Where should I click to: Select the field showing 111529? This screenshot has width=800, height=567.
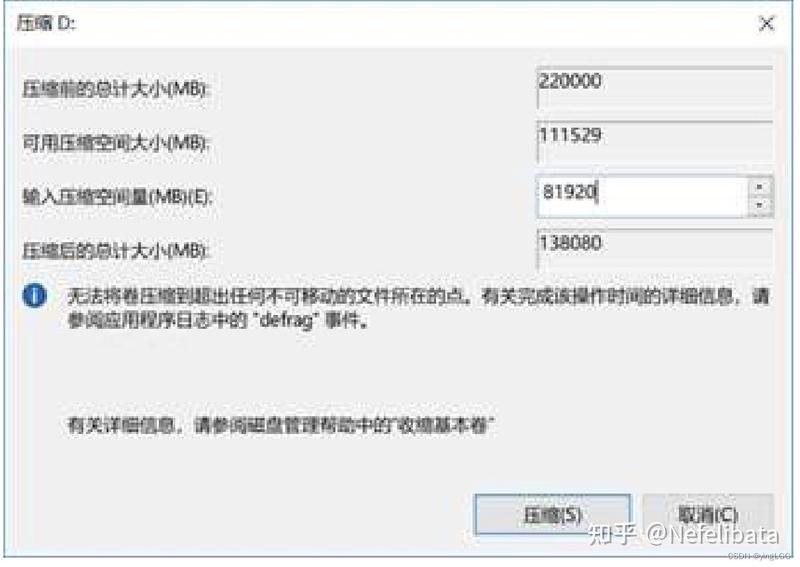coord(655,142)
